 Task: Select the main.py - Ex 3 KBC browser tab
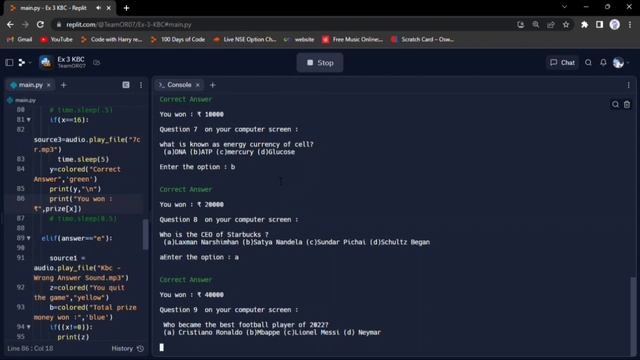point(53,8)
